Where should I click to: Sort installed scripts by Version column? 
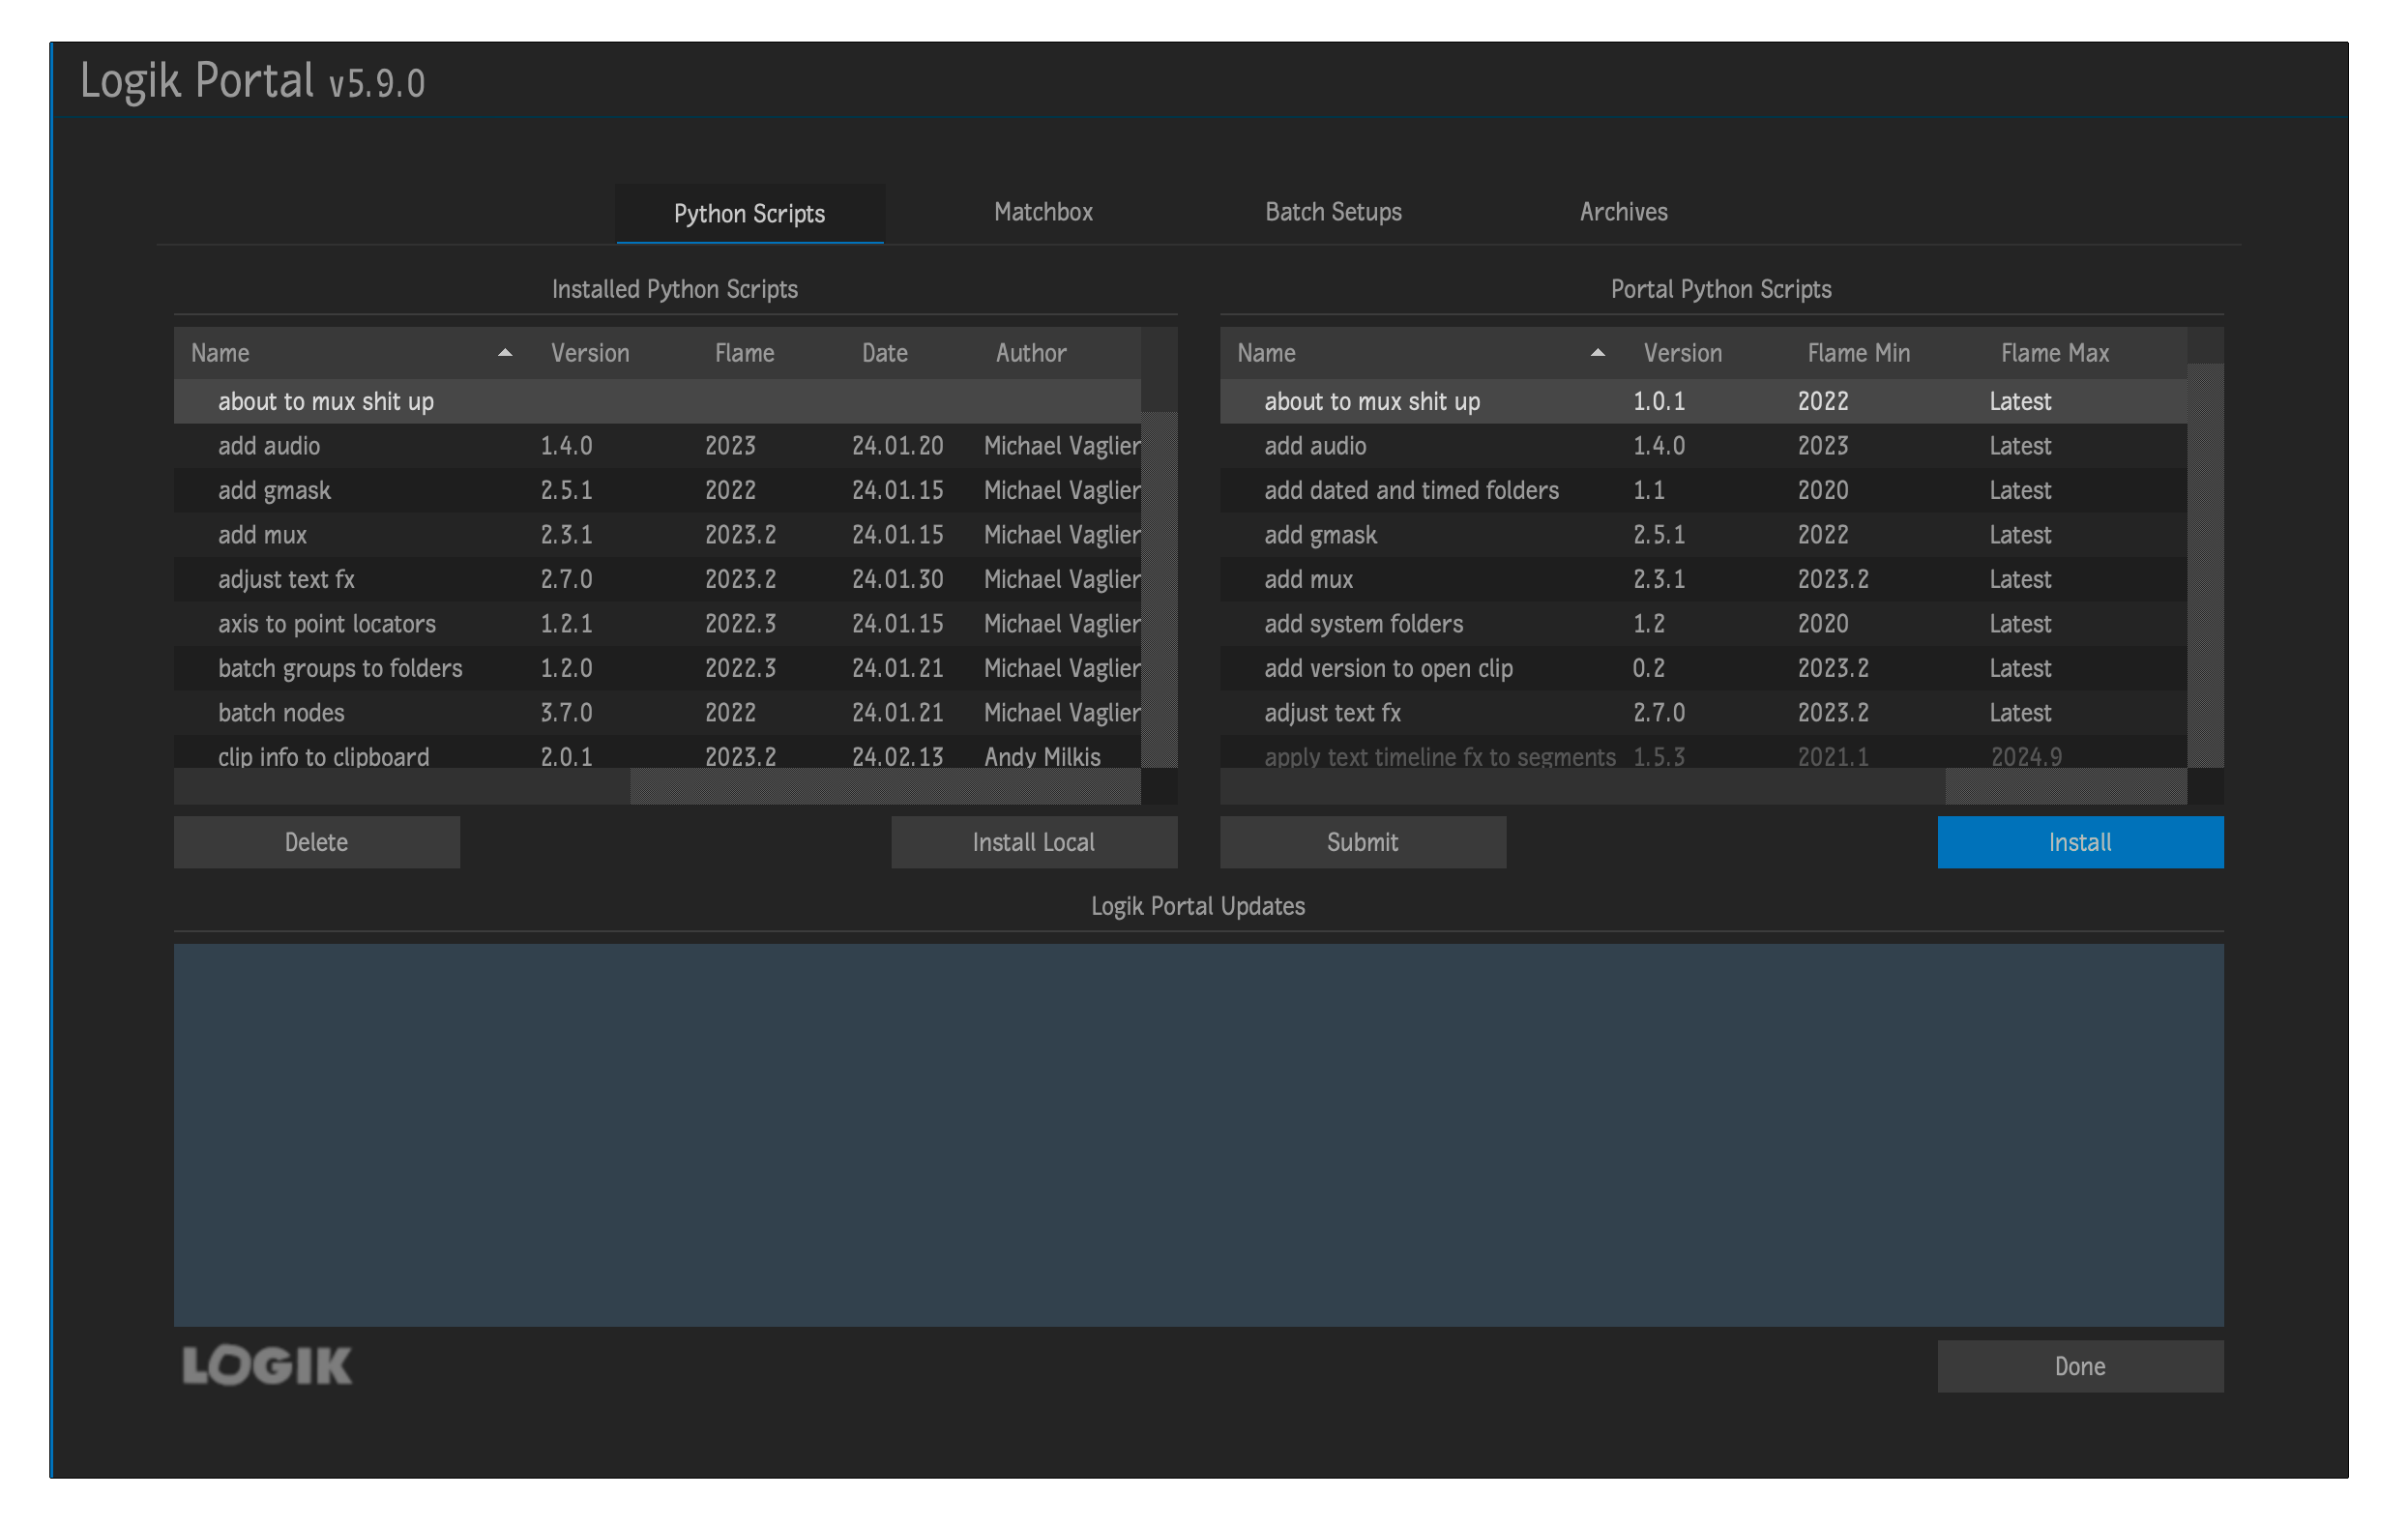pos(590,353)
